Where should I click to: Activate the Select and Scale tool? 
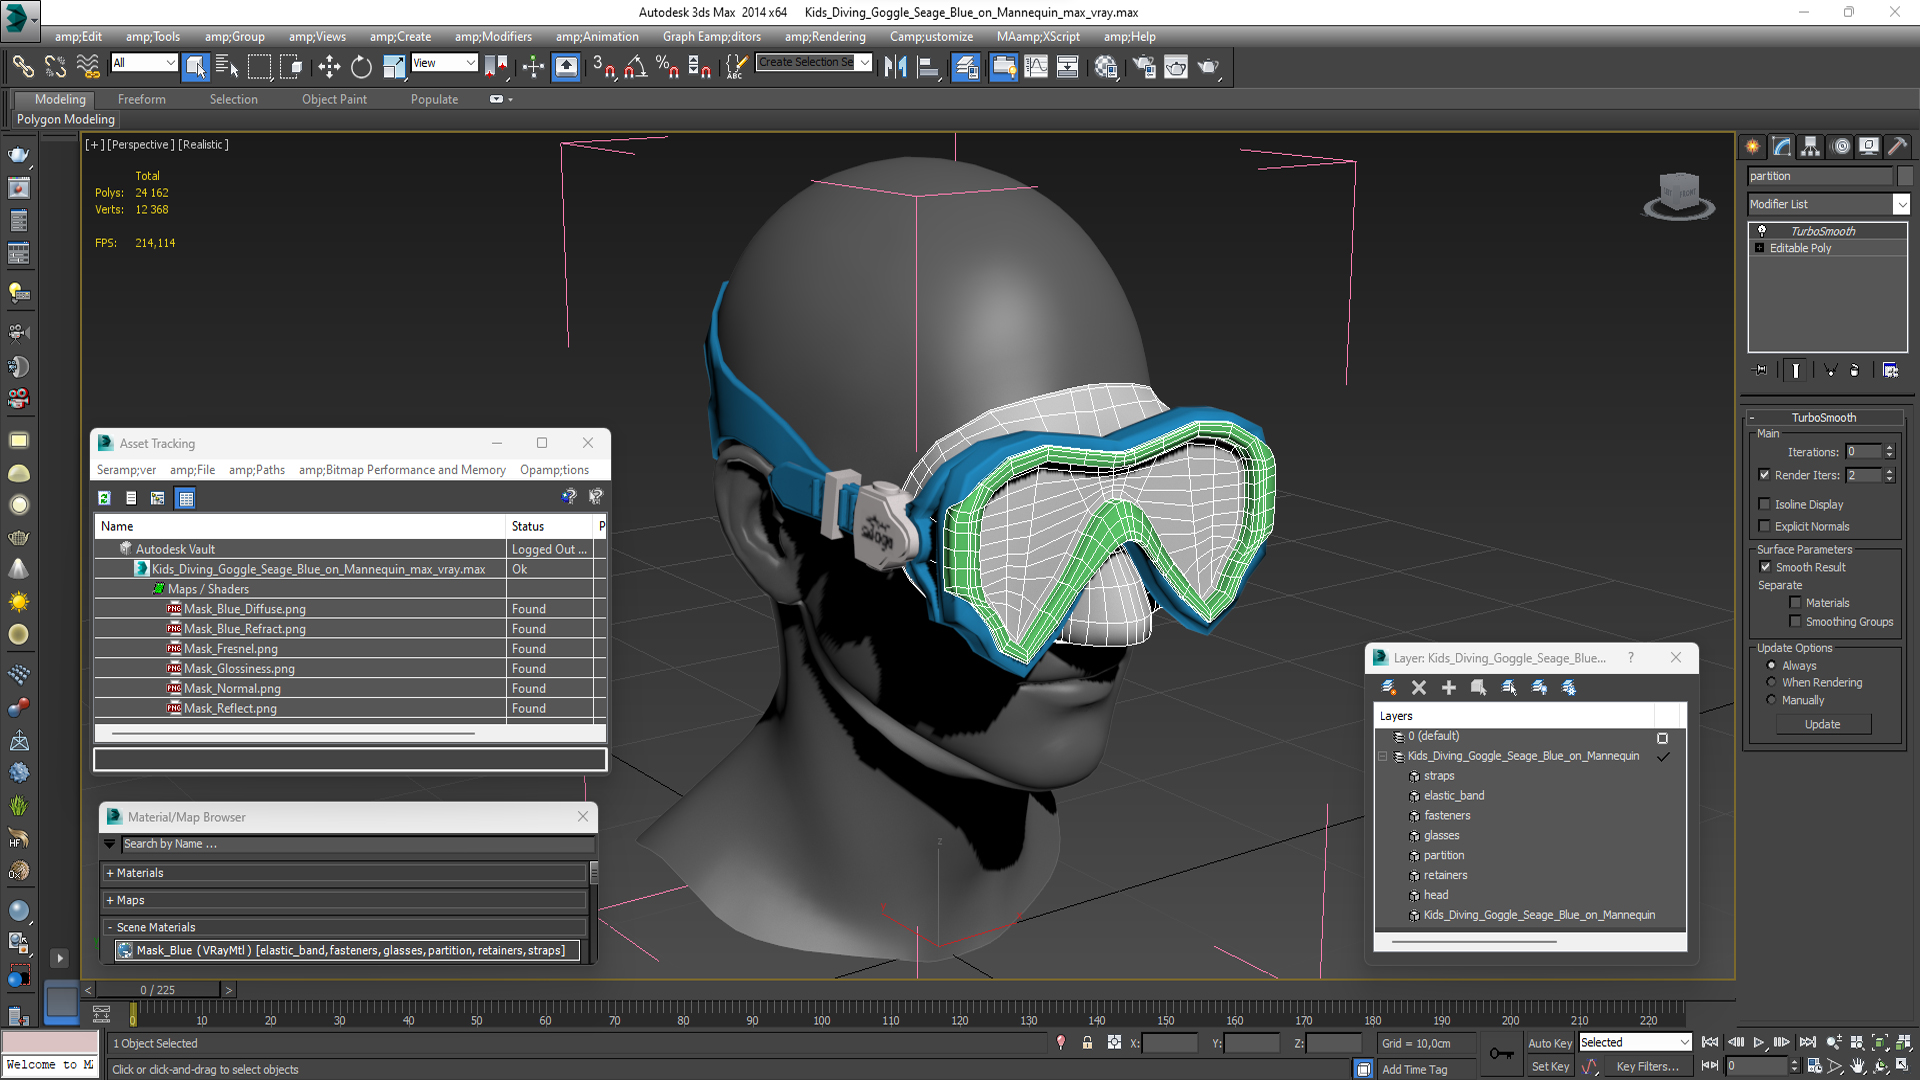pyautogui.click(x=394, y=67)
